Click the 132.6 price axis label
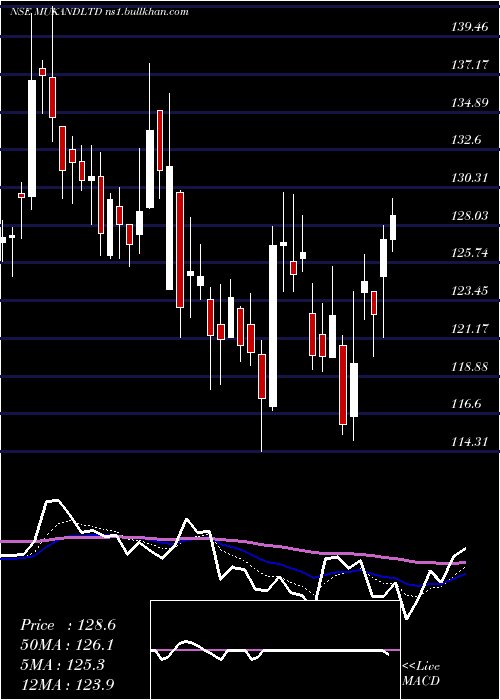This screenshot has width=500, height=700. click(467, 140)
